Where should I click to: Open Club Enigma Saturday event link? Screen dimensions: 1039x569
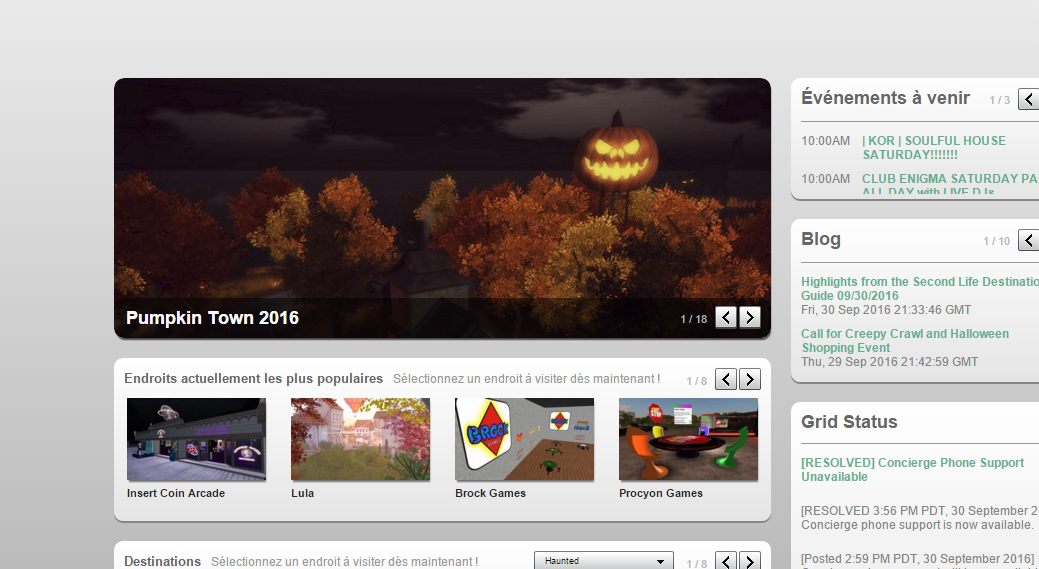(x=950, y=184)
